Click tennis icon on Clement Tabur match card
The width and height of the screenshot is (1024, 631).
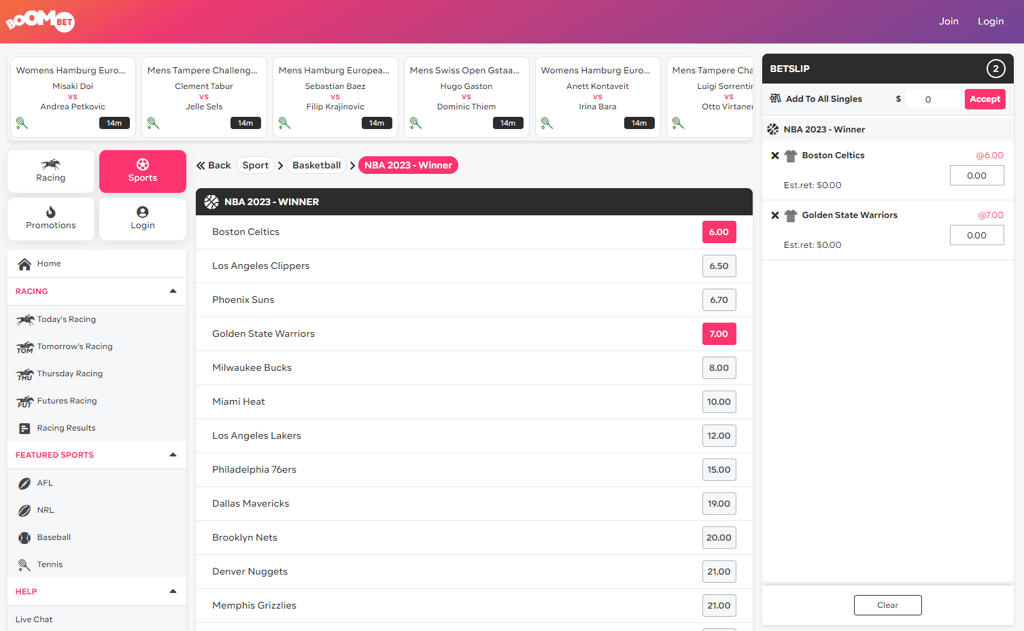pos(153,123)
